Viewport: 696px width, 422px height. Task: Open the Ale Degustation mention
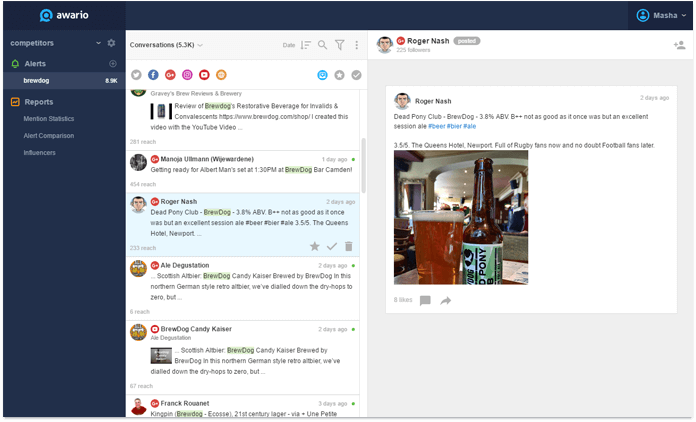click(243, 288)
